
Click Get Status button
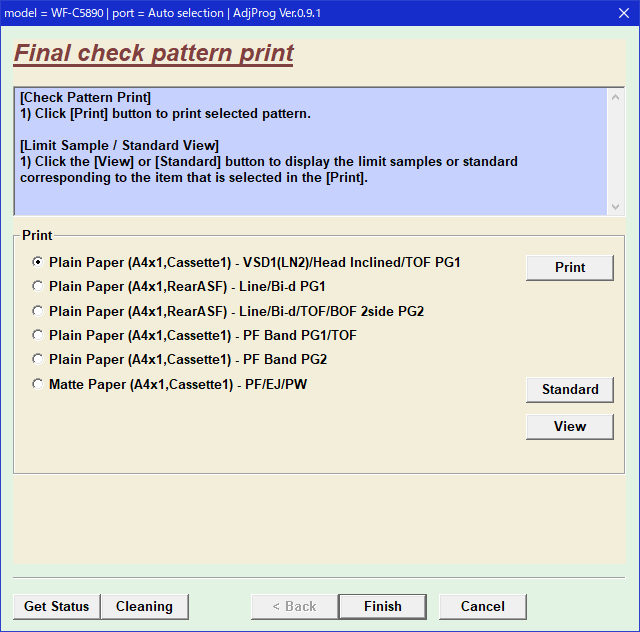[56, 607]
